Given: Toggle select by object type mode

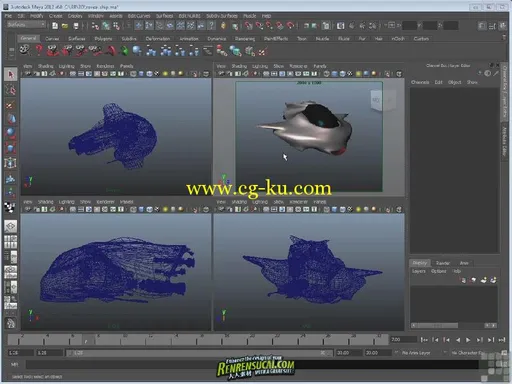Looking at the screenshot, I should click(106, 26).
